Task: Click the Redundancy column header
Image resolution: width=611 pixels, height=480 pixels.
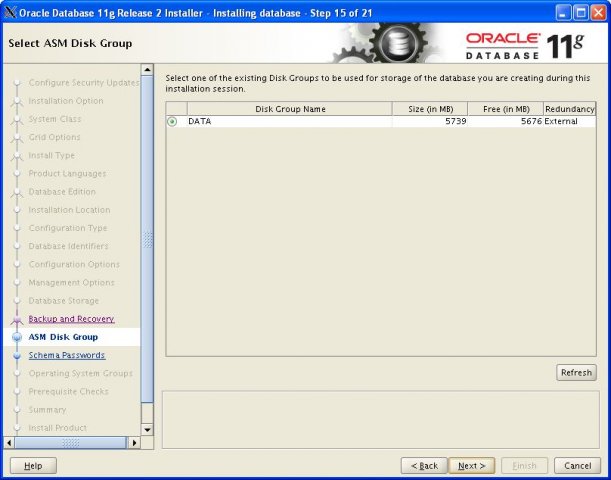Action: (570, 109)
